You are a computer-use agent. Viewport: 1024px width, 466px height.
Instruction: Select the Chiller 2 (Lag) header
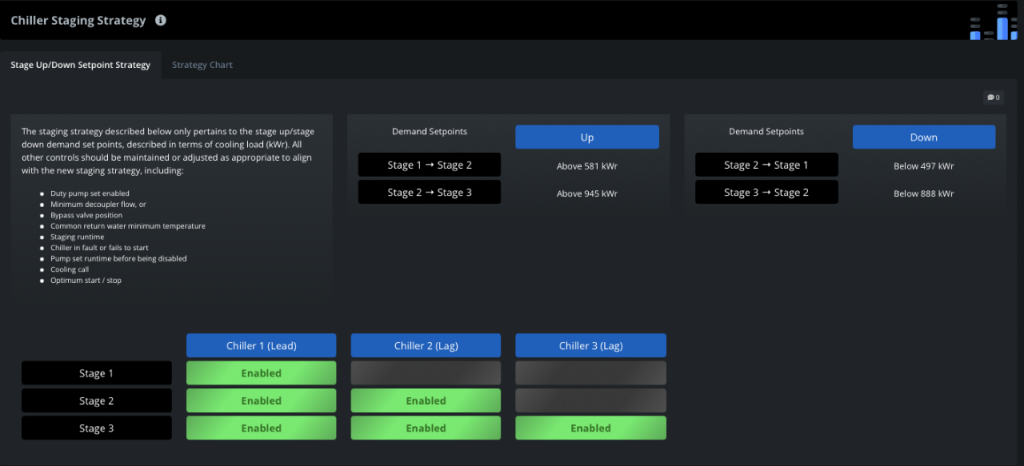tap(426, 345)
